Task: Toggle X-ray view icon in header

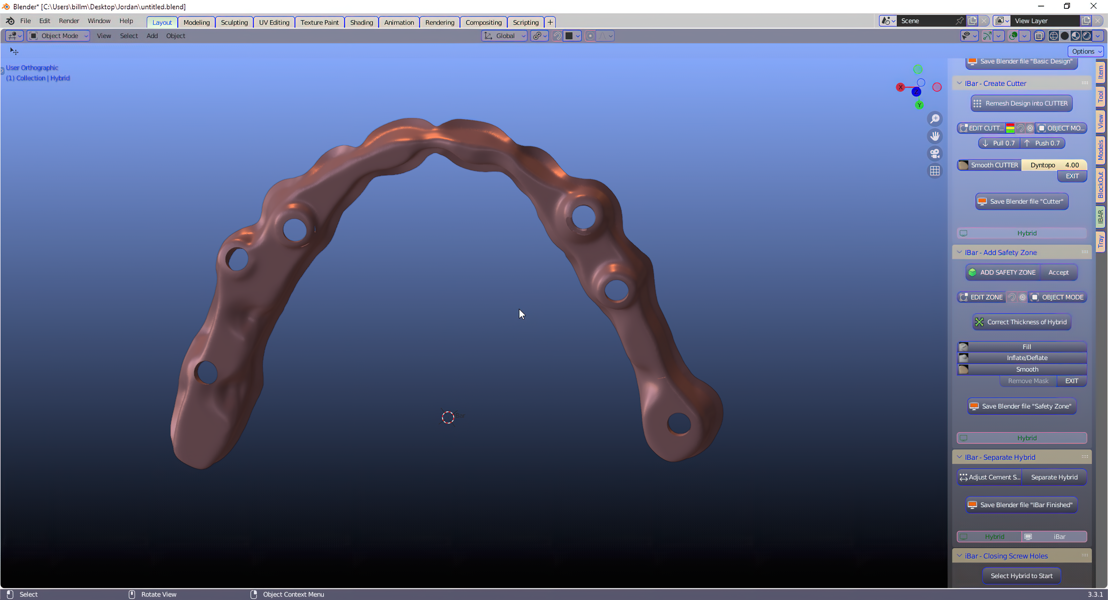Action: tap(1039, 36)
